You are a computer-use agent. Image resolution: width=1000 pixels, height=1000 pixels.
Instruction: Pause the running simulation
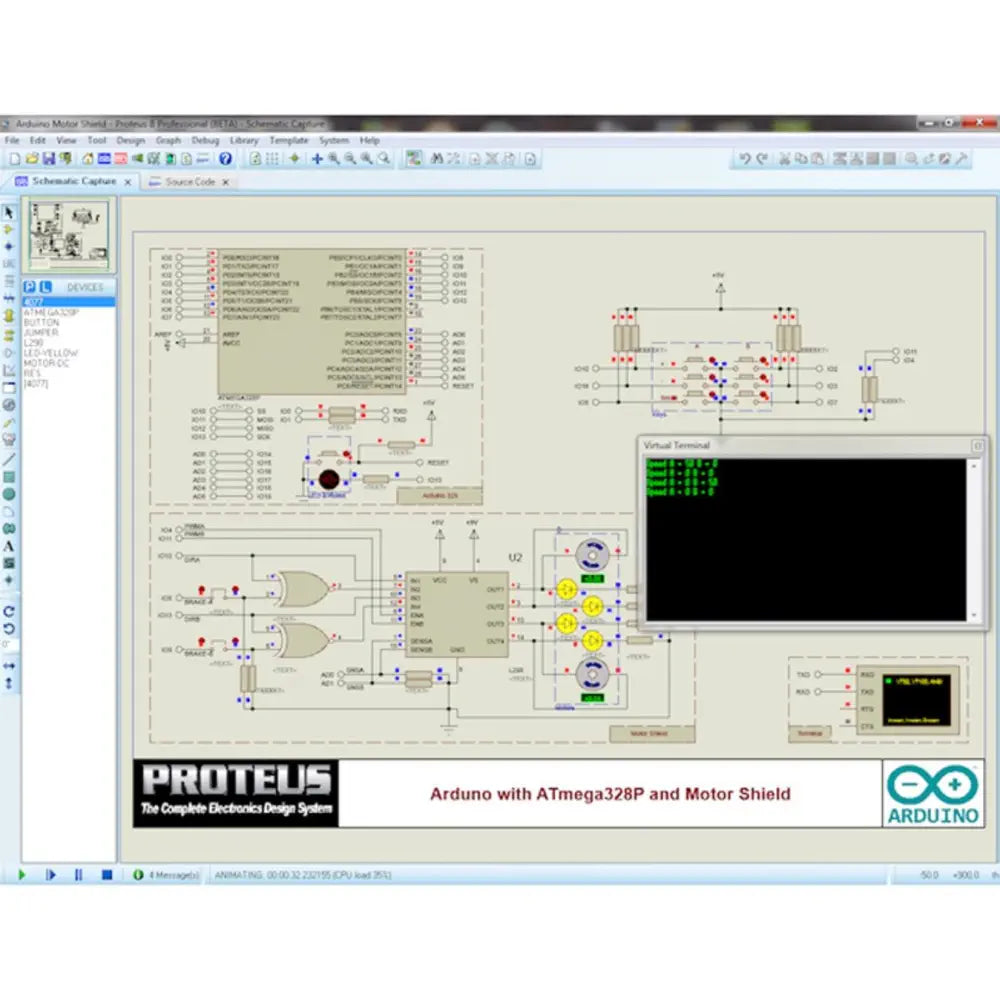click(x=78, y=874)
